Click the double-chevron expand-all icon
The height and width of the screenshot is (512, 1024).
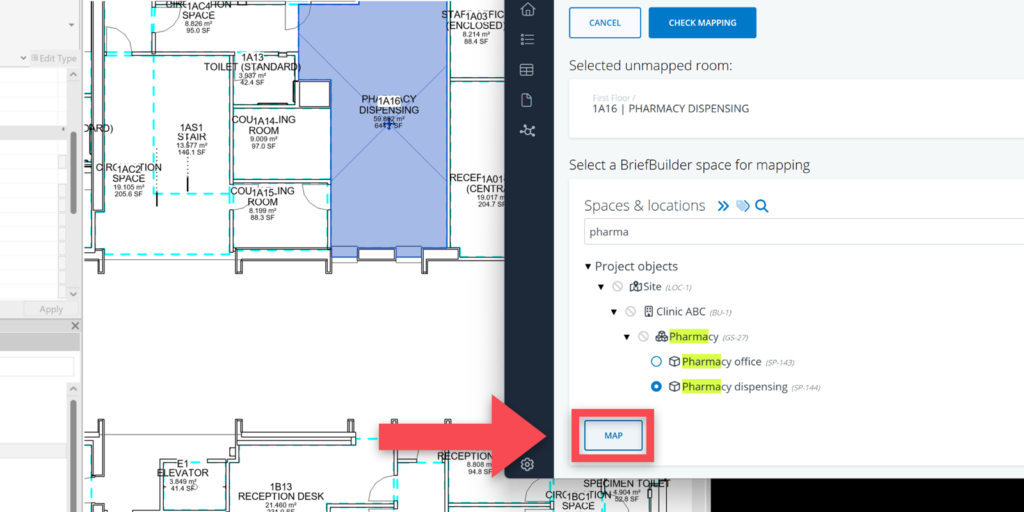point(723,206)
